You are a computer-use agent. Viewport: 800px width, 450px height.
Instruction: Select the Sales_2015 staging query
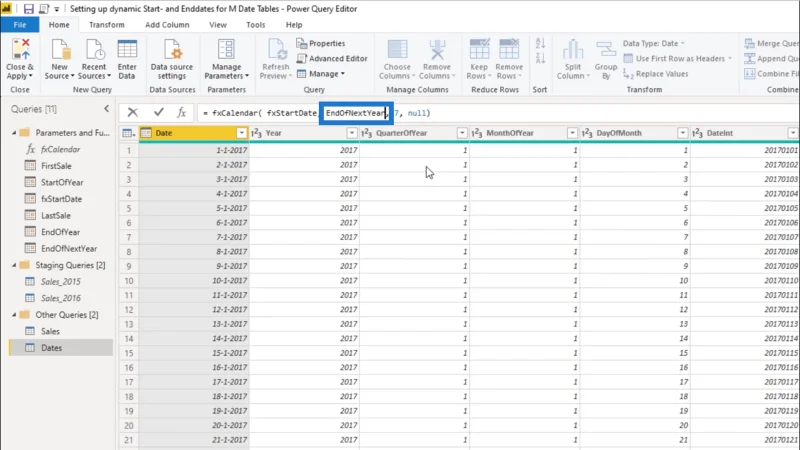pos(61,282)
